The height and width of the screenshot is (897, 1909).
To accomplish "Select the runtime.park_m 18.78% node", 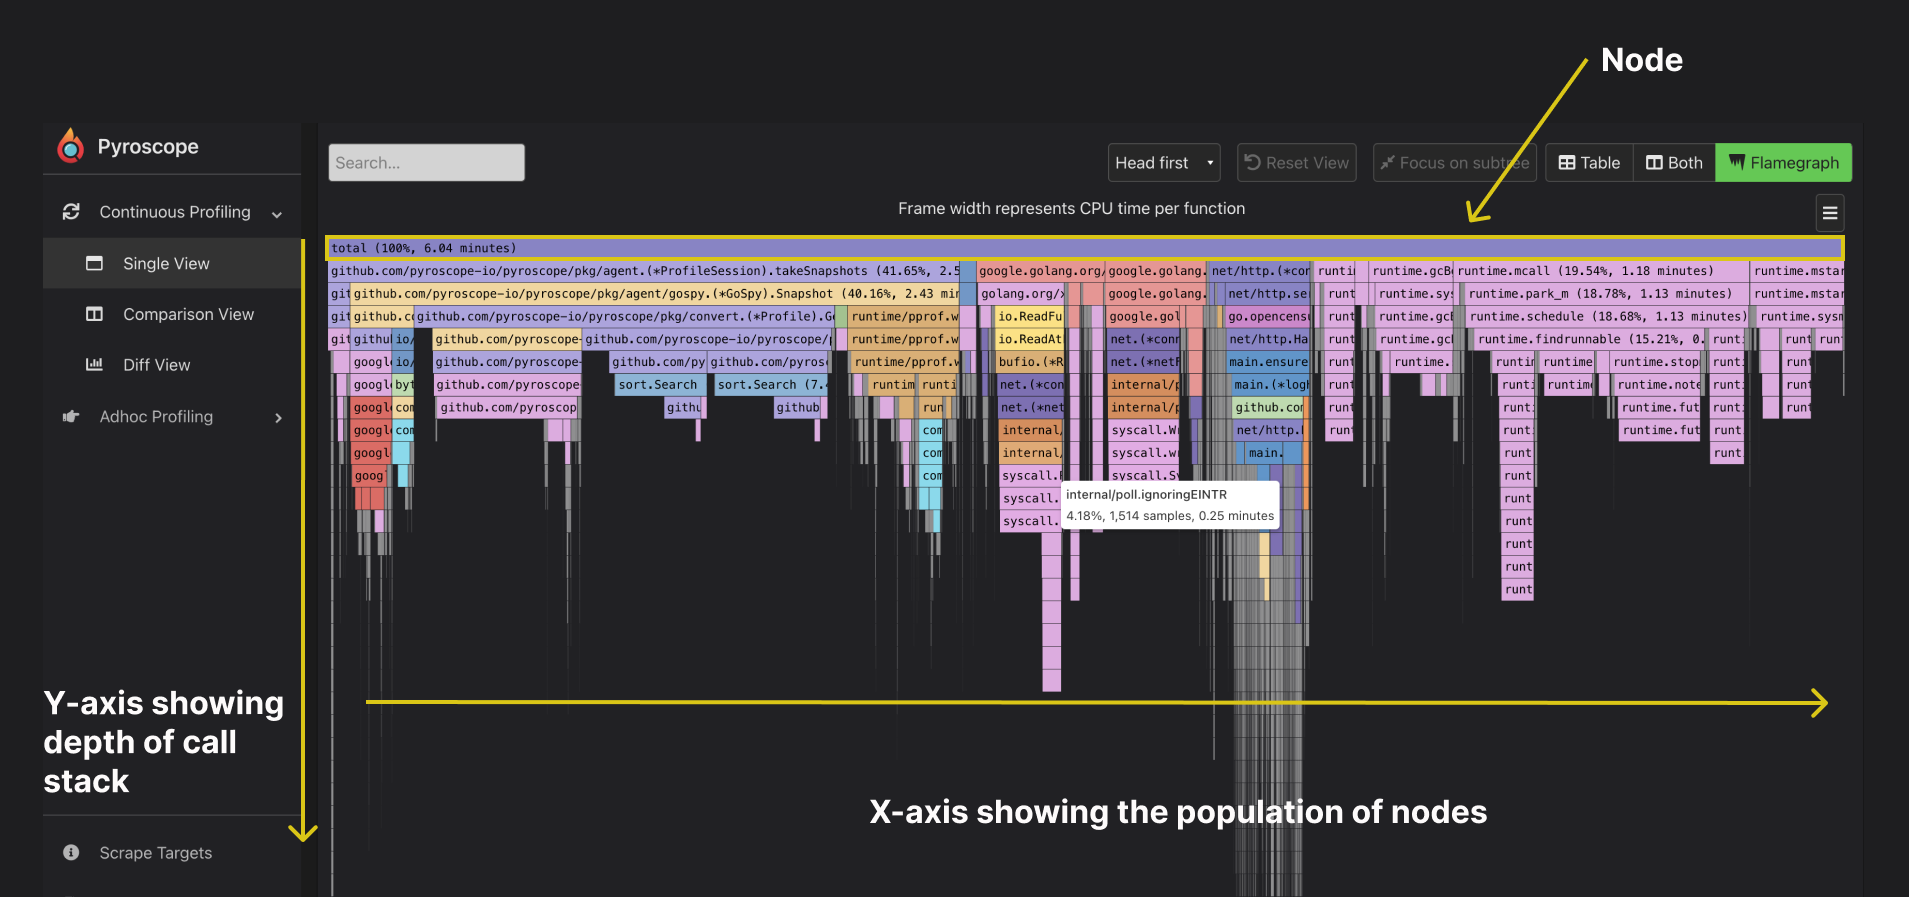I will 1608,294.
